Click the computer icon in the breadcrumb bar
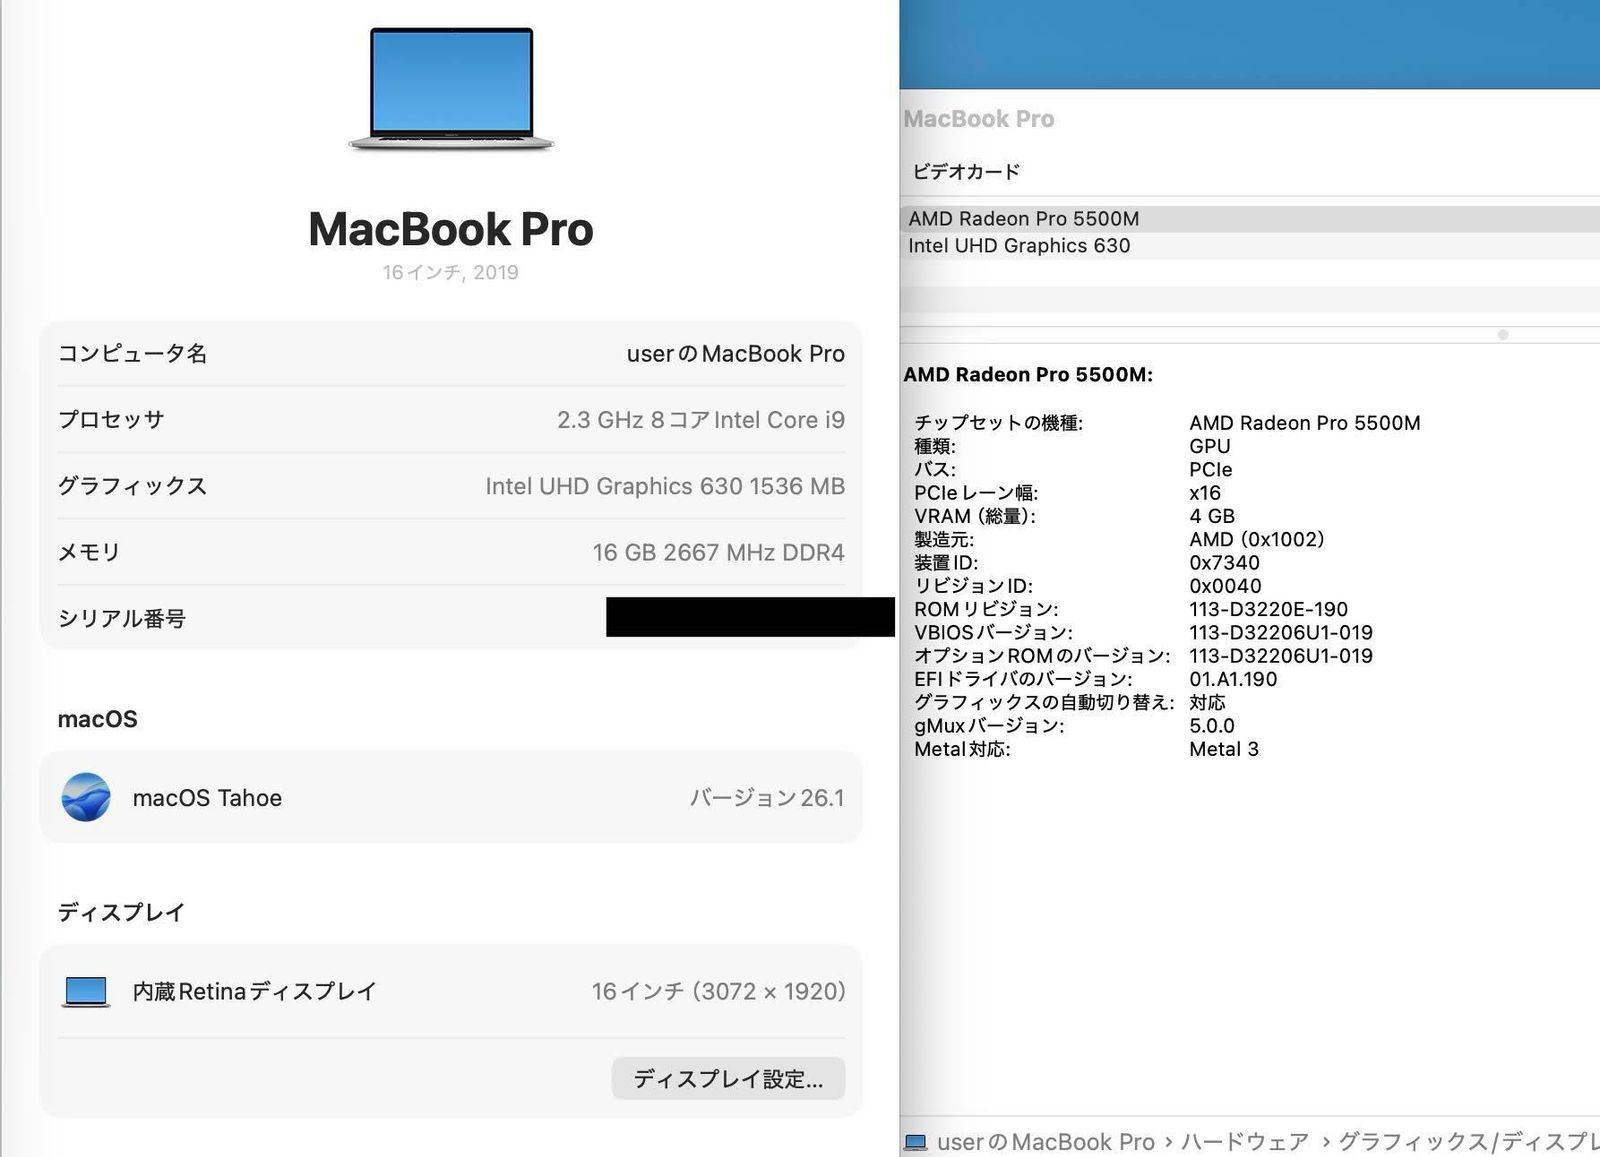The height and width of the screenshot is (1157, 1600). [916, 1141]
